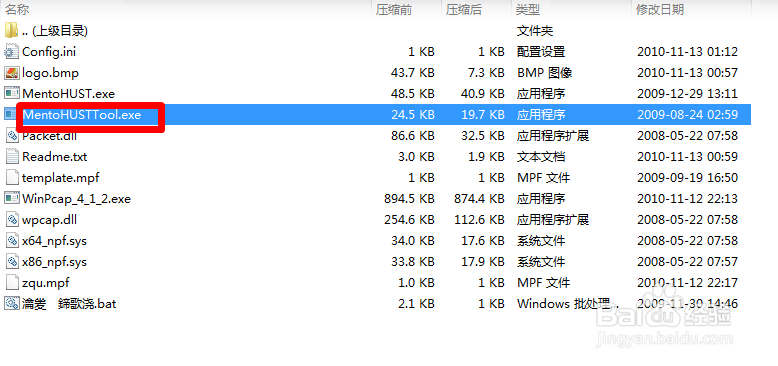This screenshot has width=778, height=366.
Task: Click the 2010-11-12 22:13 date cell
Action: tap(687, 199)
